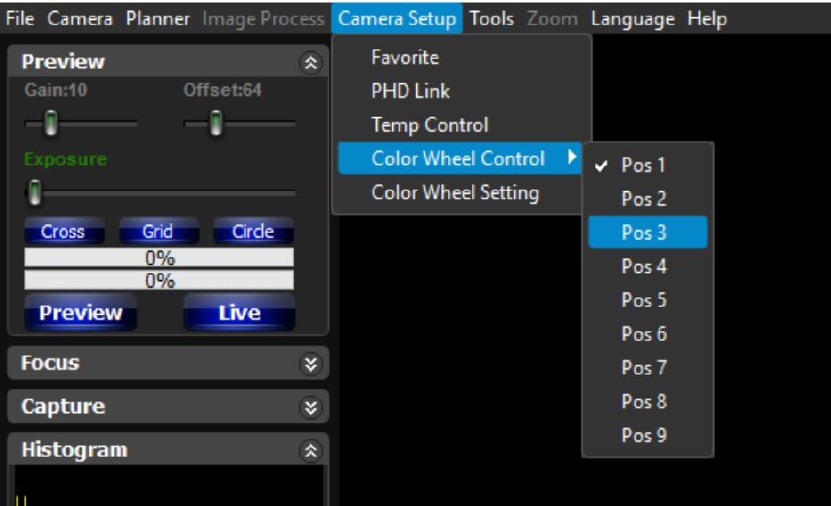Viewport: 831px width, 506px height.
Task: Expand the Focus panel
Action: pos(311,364)
